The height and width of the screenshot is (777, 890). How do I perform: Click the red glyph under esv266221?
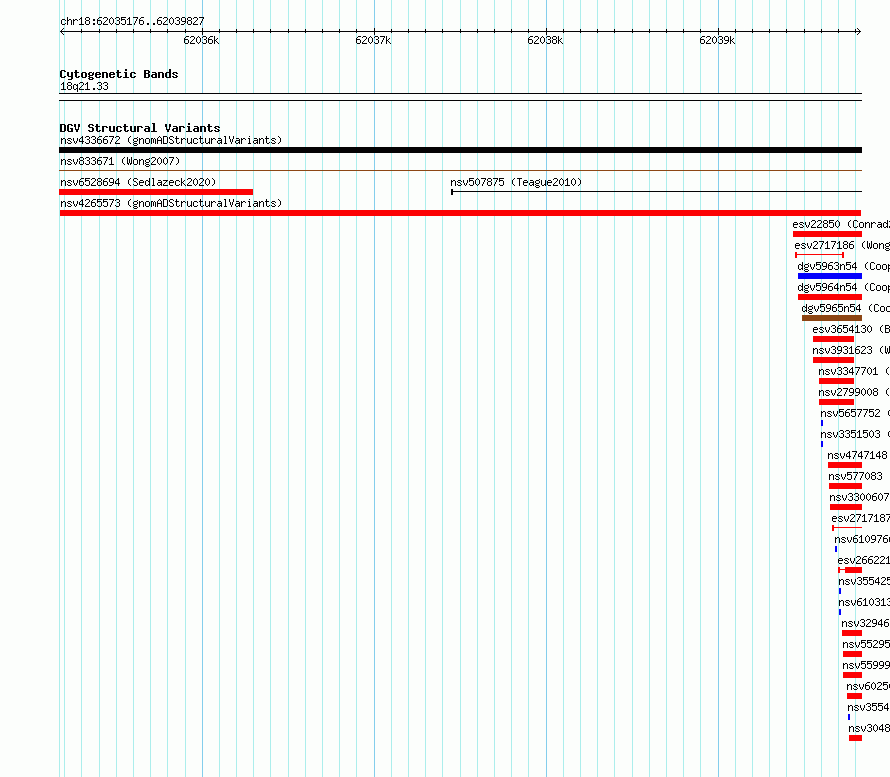point(850,570)
